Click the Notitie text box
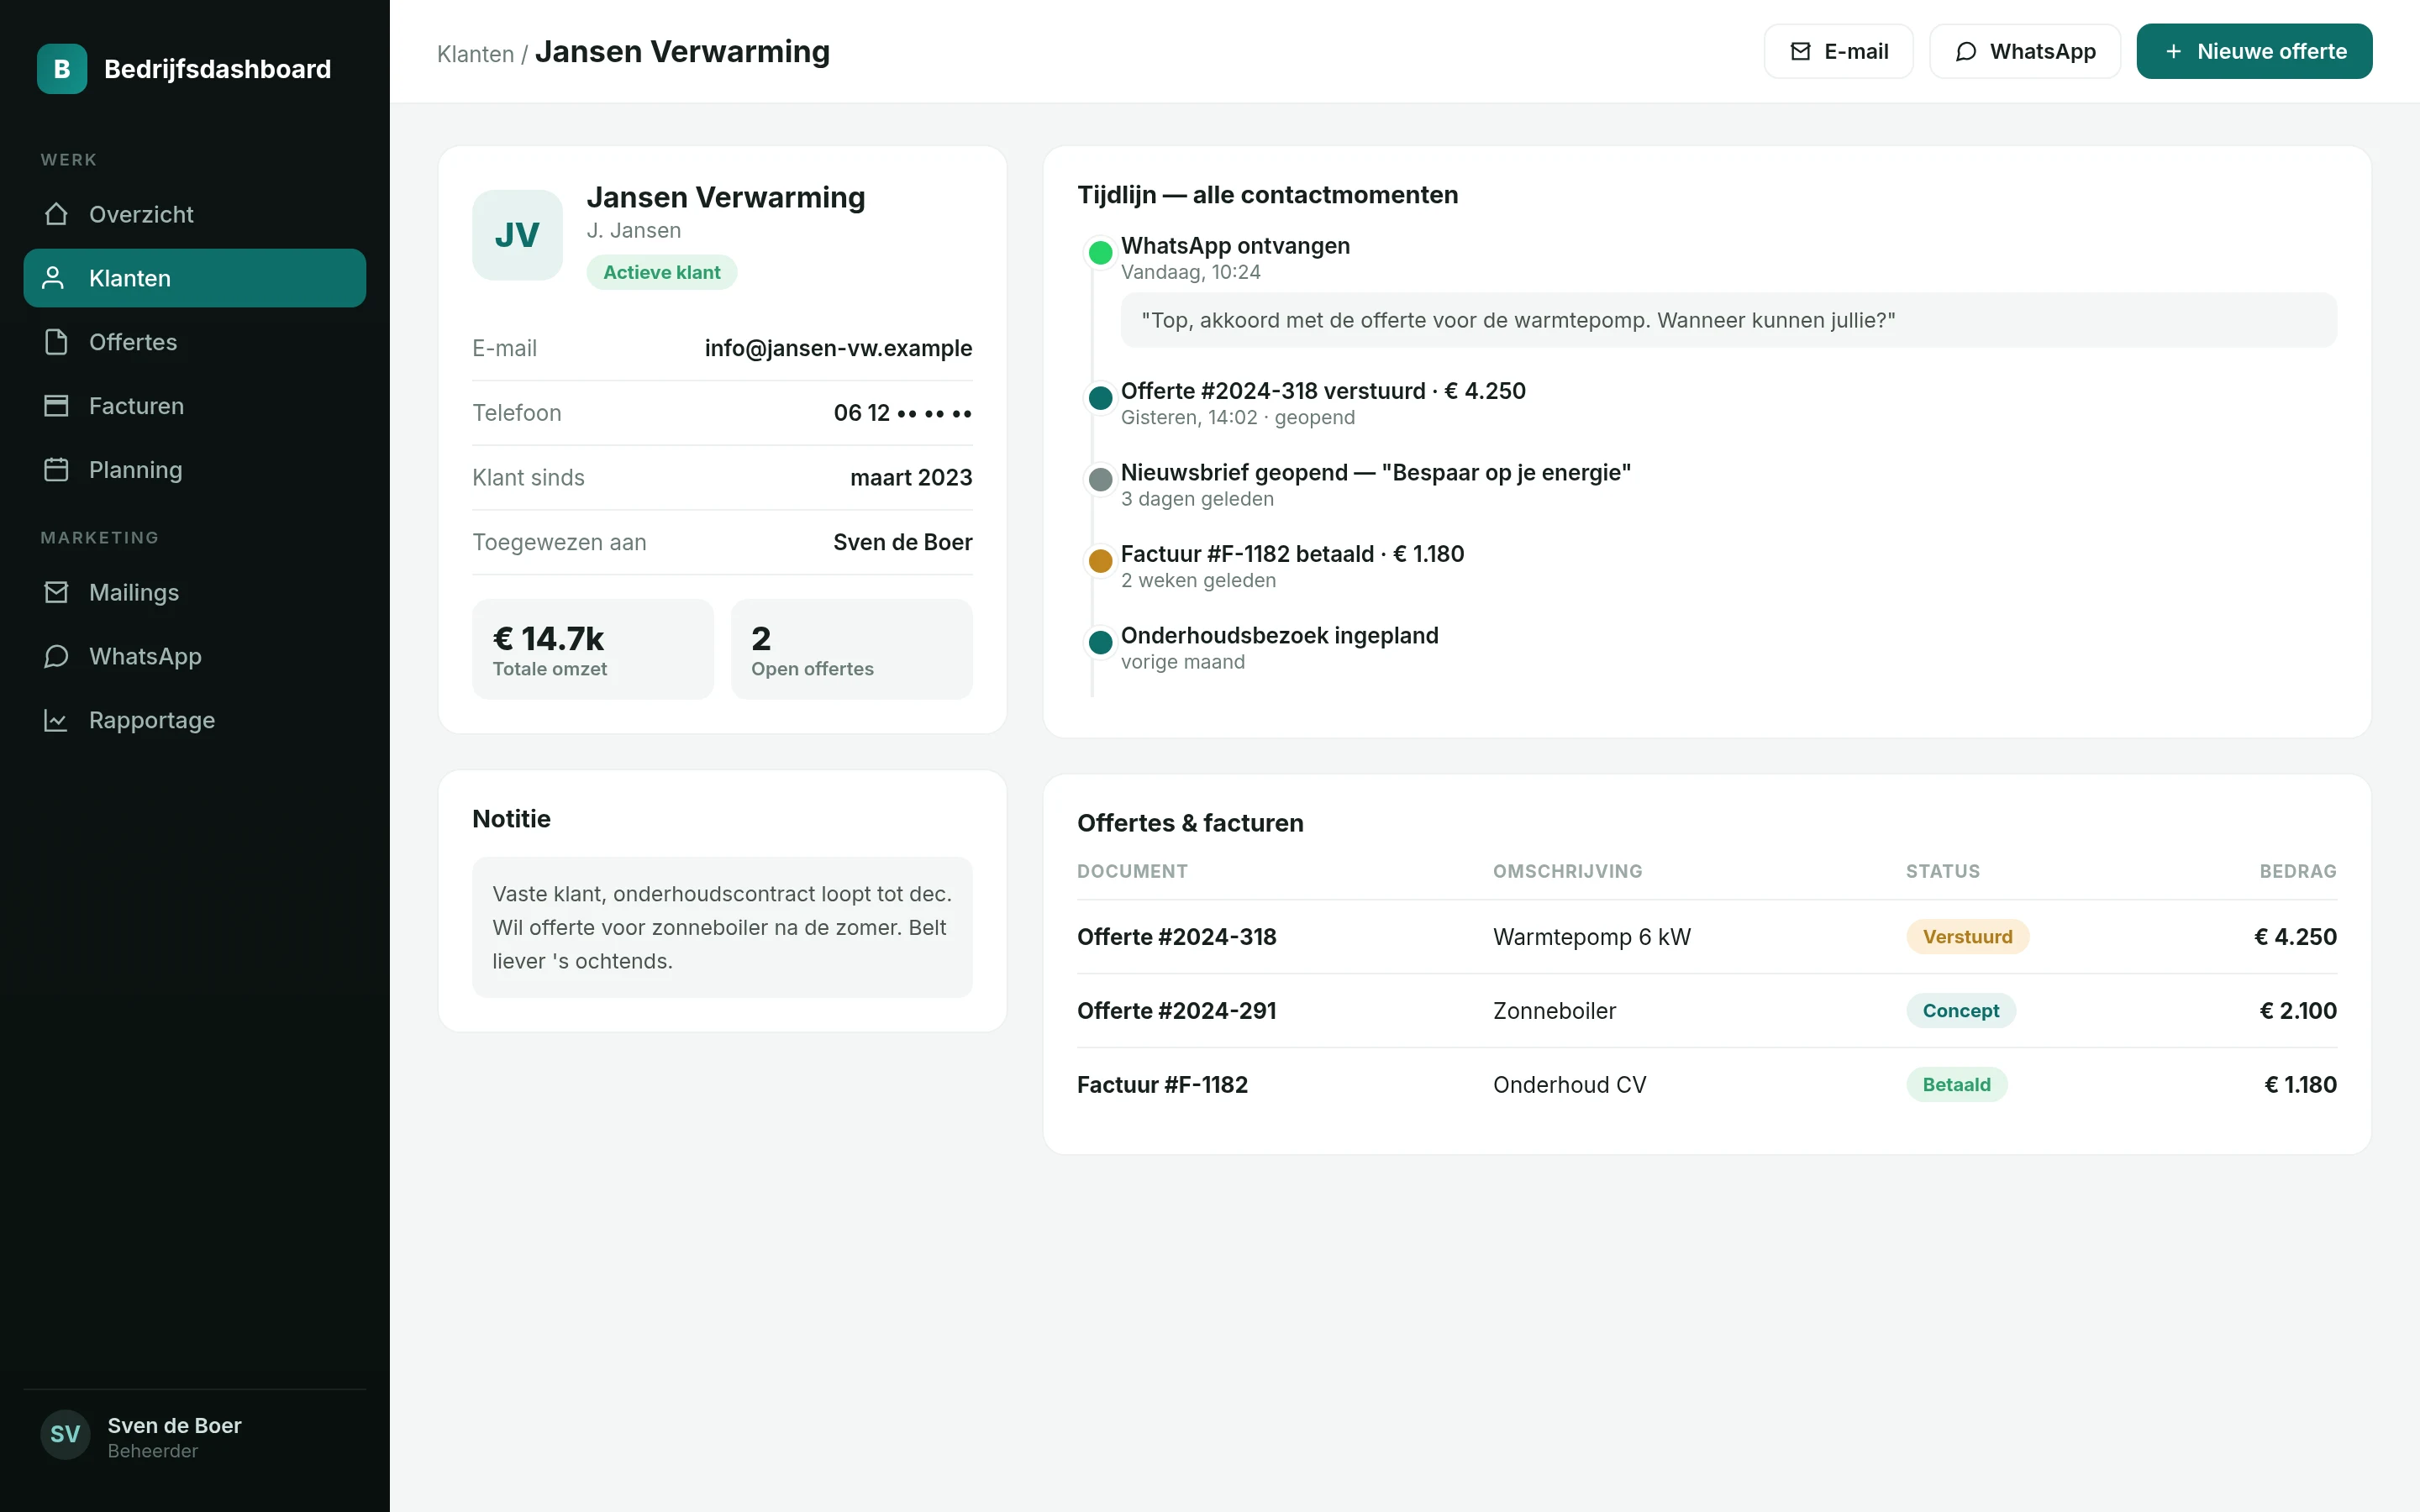2420x1512 pixels. (x=722, y=927)
